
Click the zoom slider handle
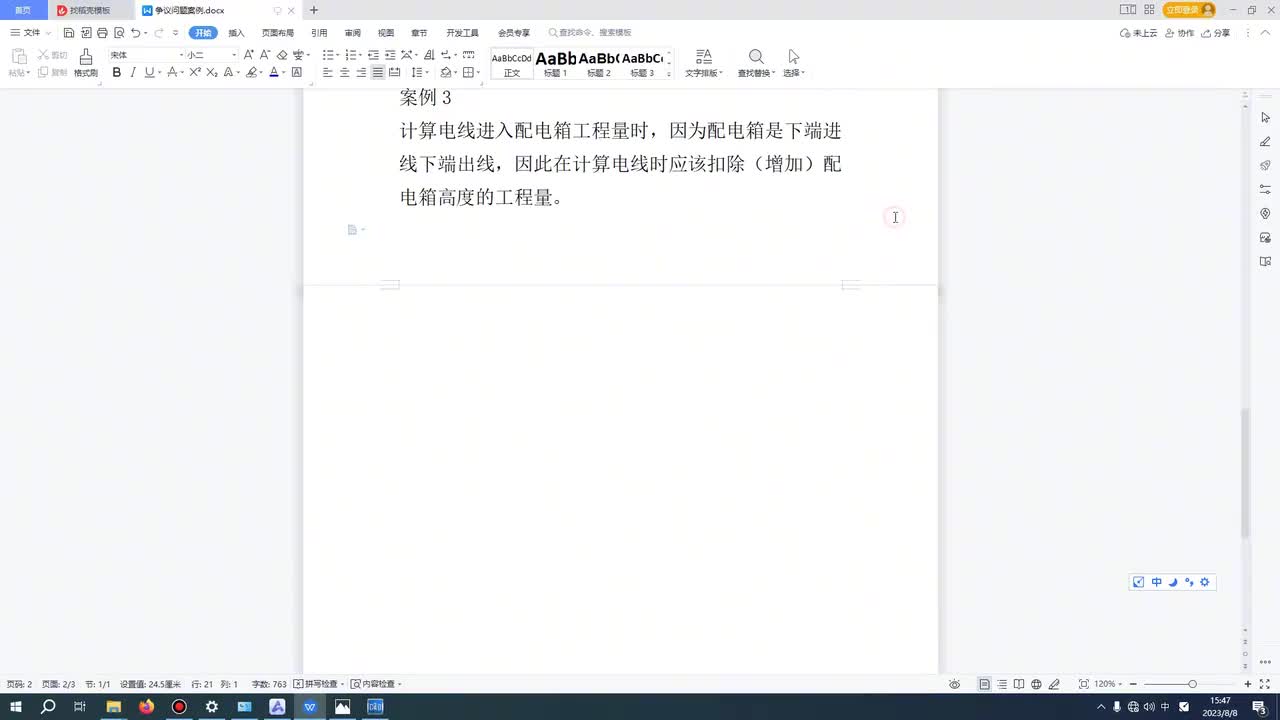[x=1192, y=684]
